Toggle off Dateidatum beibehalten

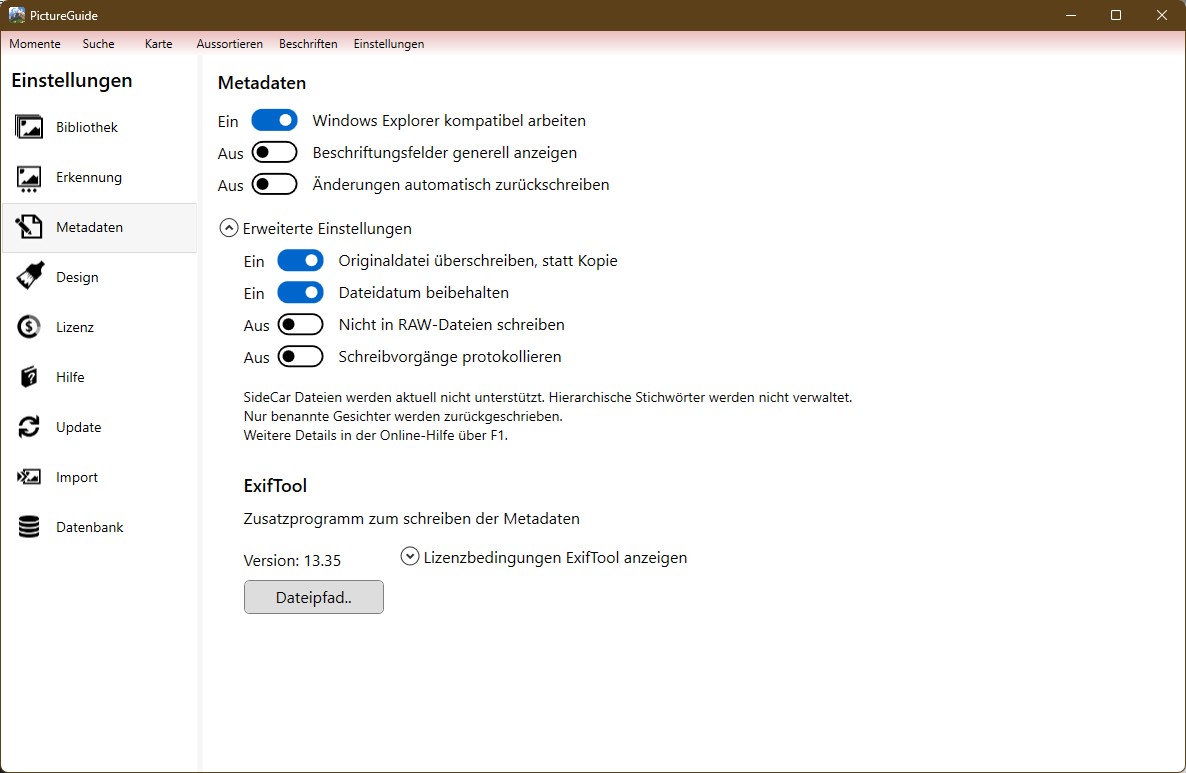[300, 293]
